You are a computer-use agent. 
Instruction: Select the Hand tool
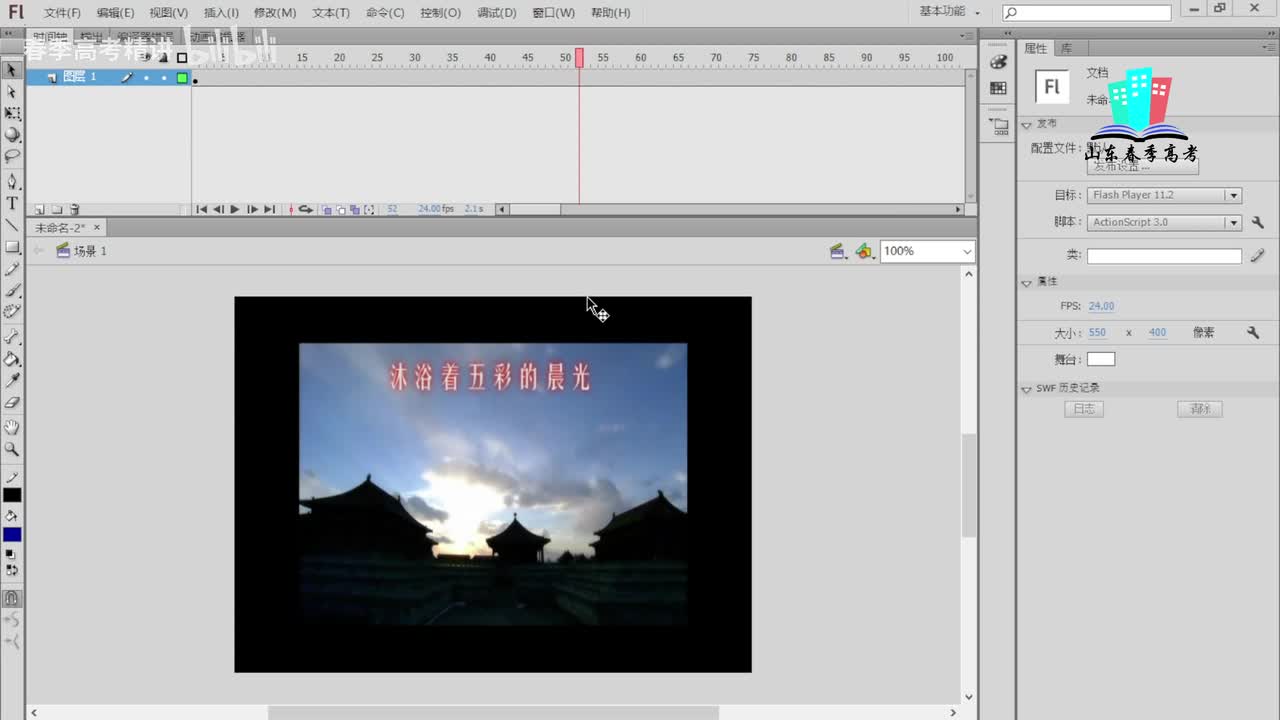point(12,428)
